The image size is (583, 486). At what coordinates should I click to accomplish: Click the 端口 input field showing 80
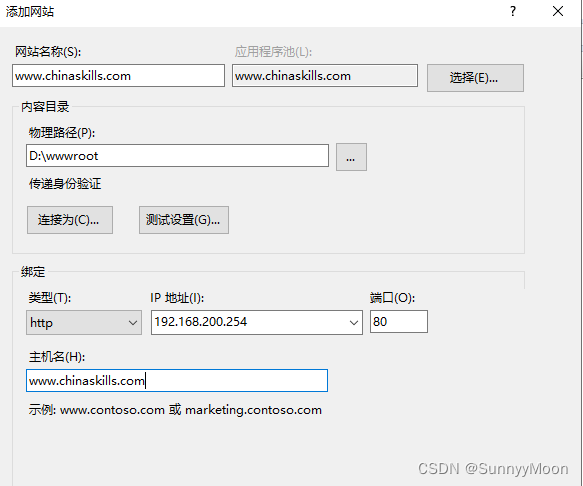click(x=399, y=322)
